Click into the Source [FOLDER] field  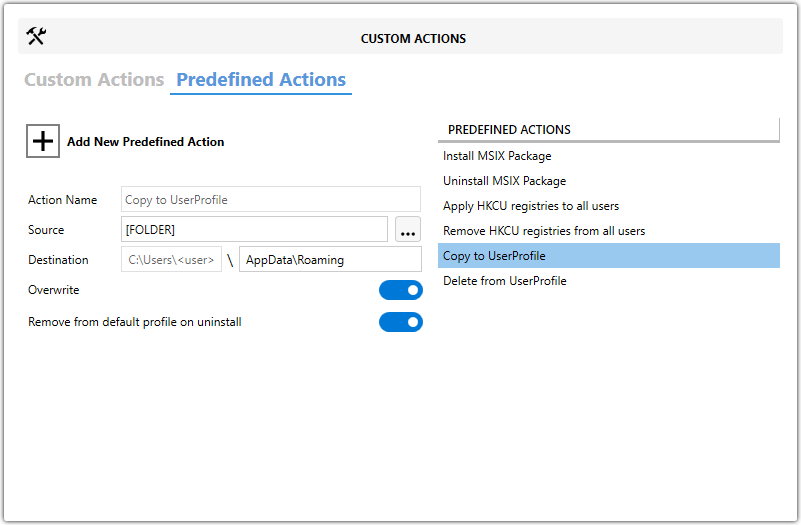click(x=254, y=229)
